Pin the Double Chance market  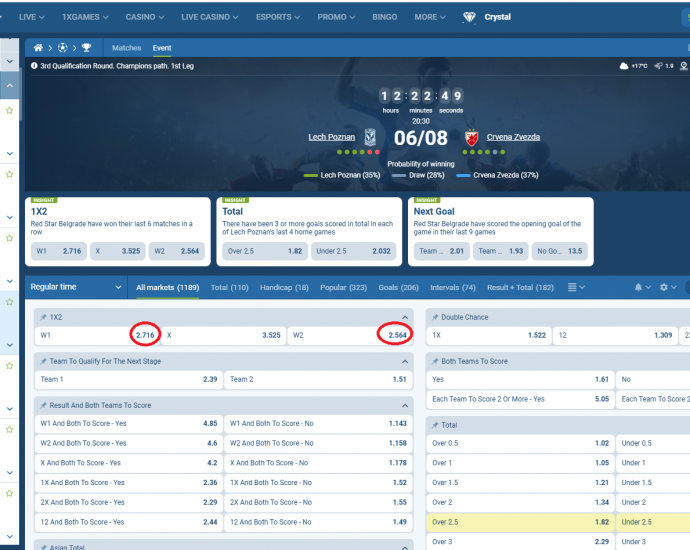click(x=435, y=317)
